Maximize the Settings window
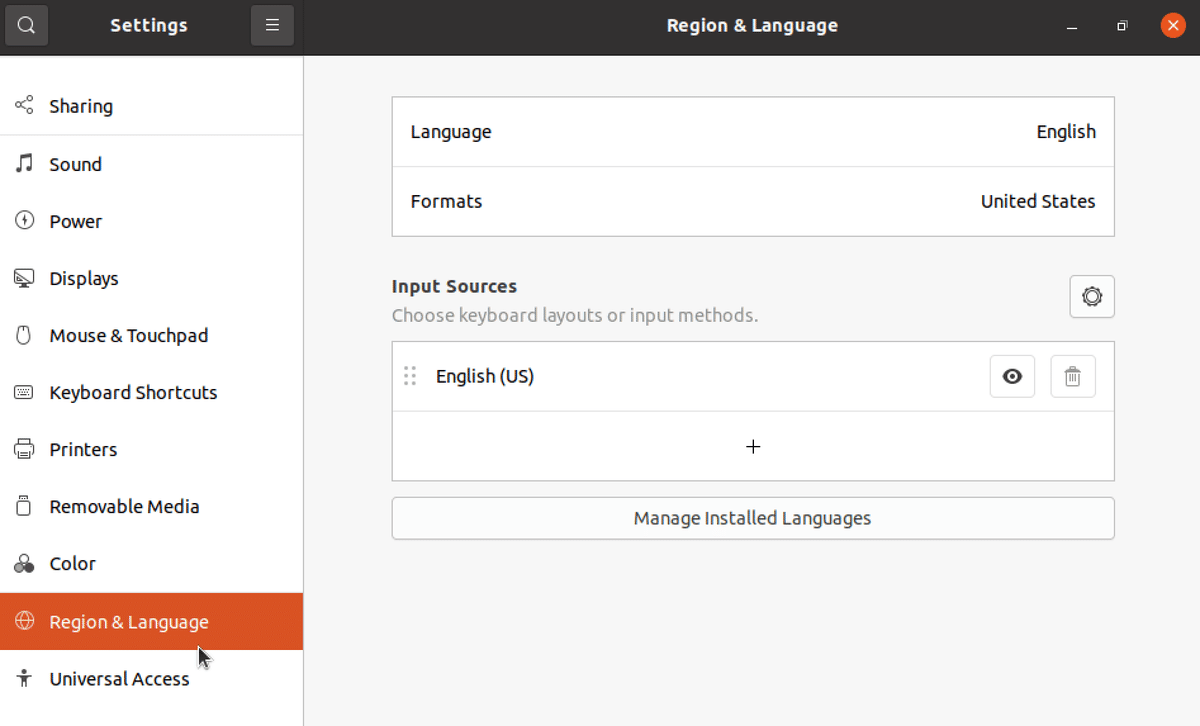 pyautogui.click(x=1122, y=26)
